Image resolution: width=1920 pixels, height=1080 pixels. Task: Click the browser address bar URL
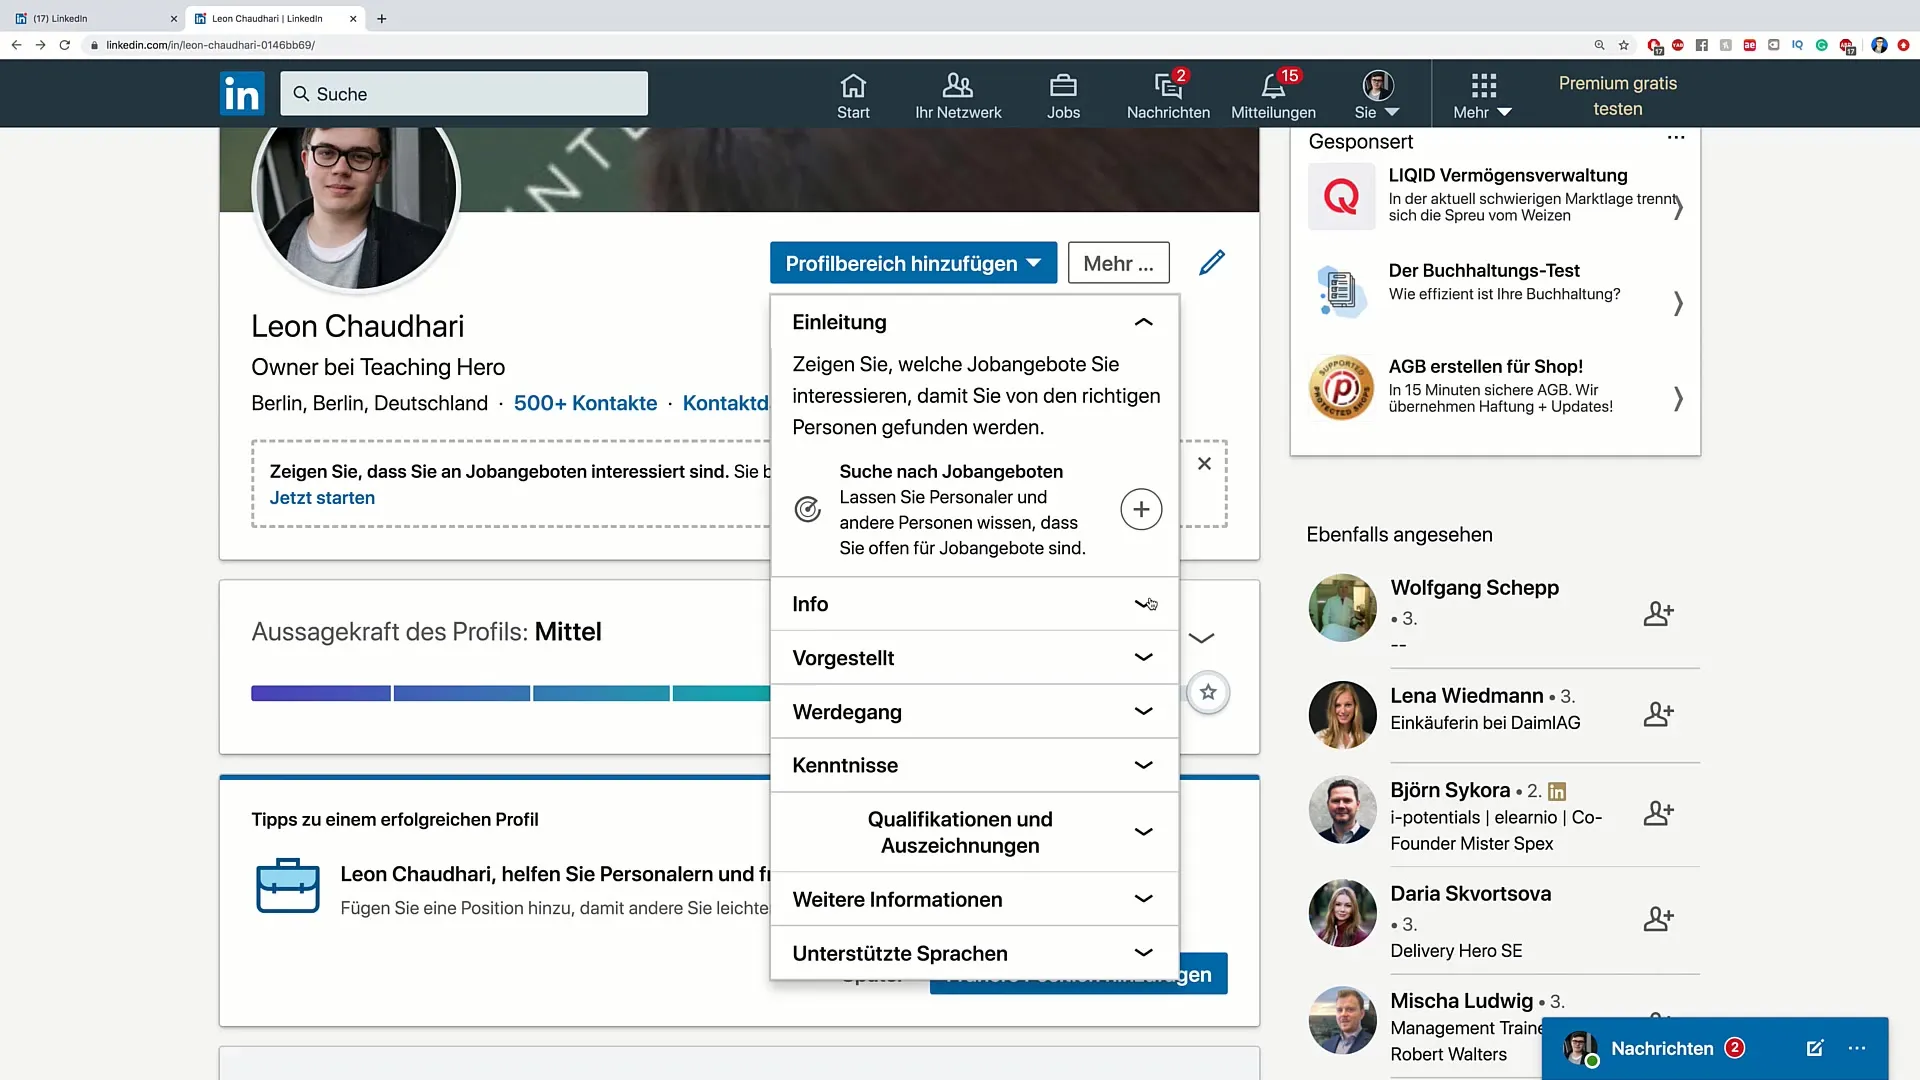(211, 45)
